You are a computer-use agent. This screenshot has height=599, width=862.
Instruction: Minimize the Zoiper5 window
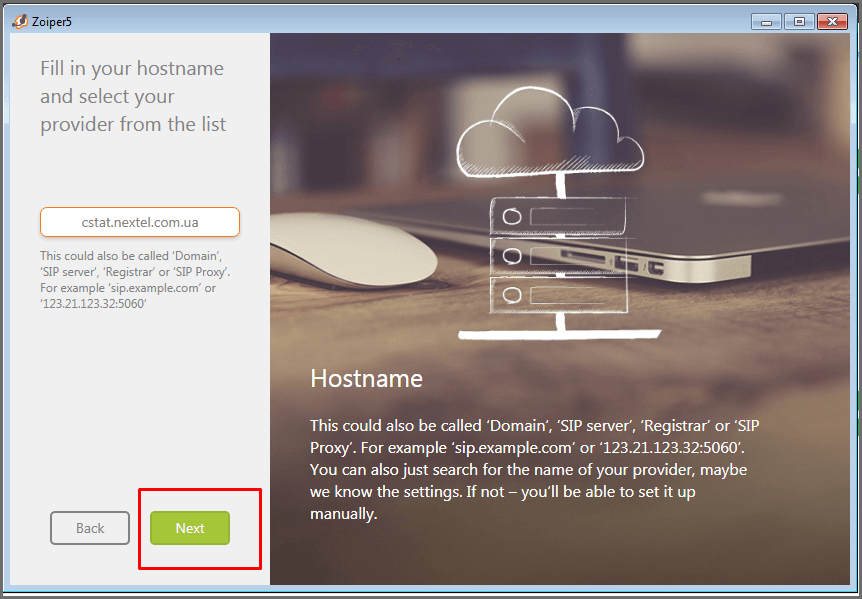click(x=765, y=20)
